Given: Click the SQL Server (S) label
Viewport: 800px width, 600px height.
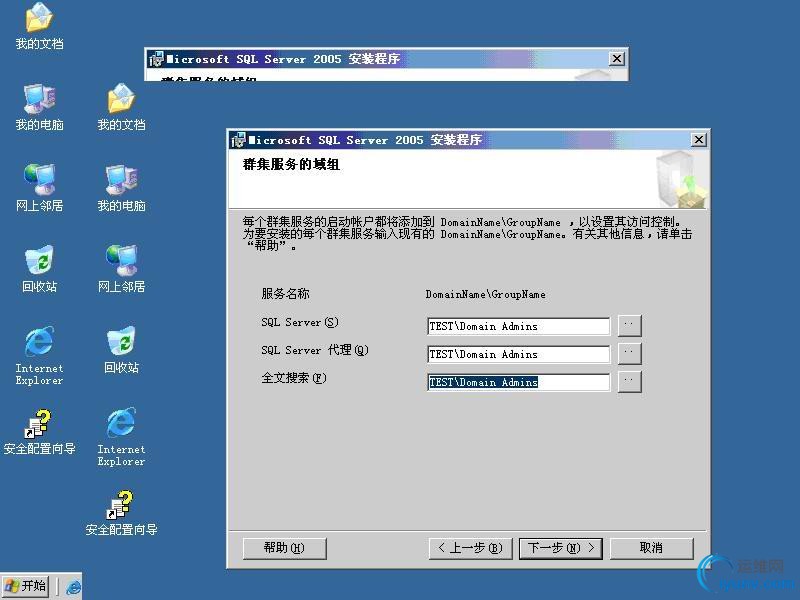Looking at the screenshot, I should (299, 322).
